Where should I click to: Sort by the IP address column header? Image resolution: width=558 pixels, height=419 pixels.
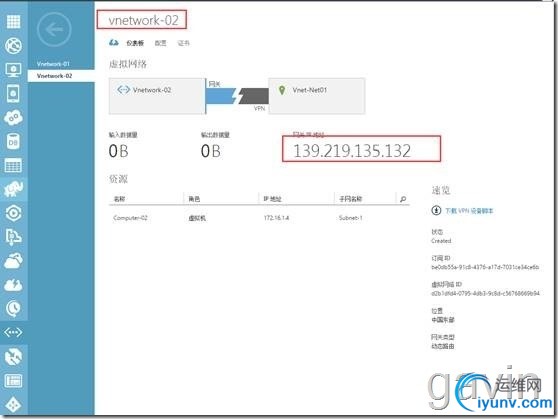tap(273, 199)
